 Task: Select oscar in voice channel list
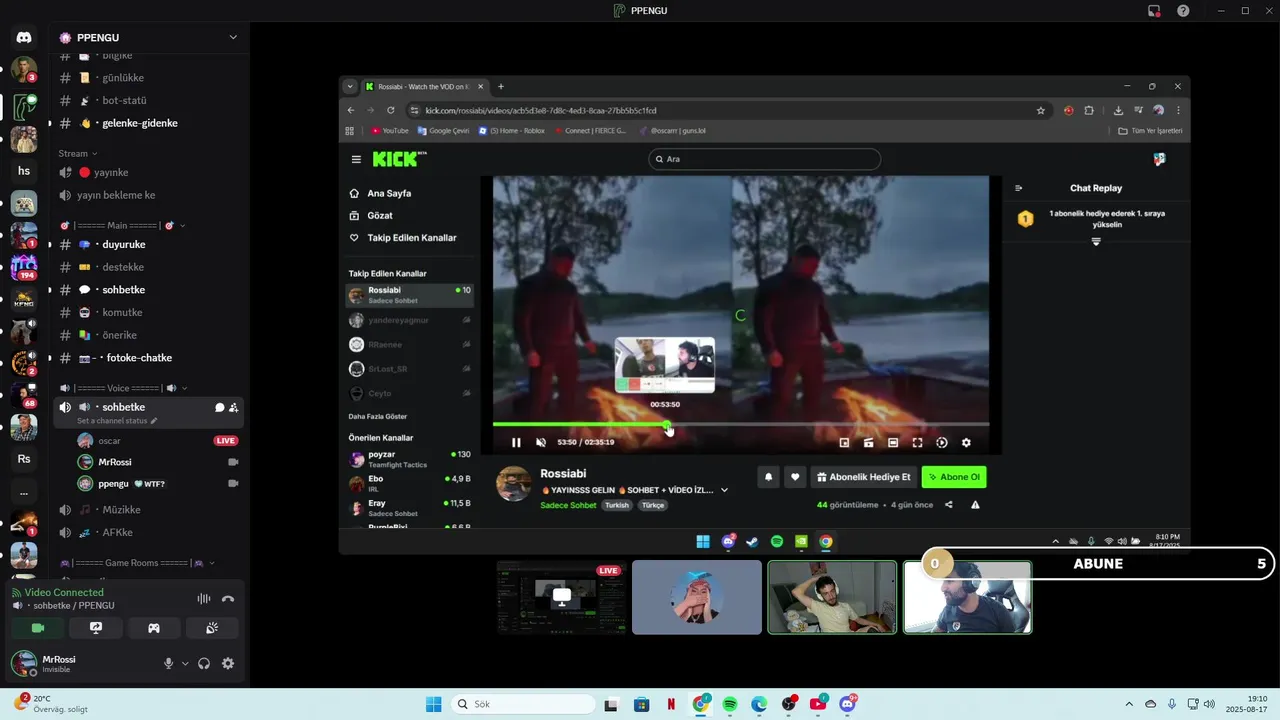coord(158,440)
